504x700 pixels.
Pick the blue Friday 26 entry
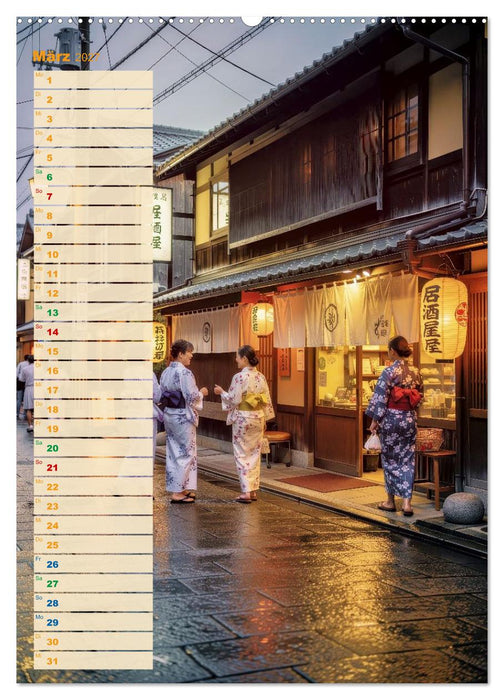(93, 564)
